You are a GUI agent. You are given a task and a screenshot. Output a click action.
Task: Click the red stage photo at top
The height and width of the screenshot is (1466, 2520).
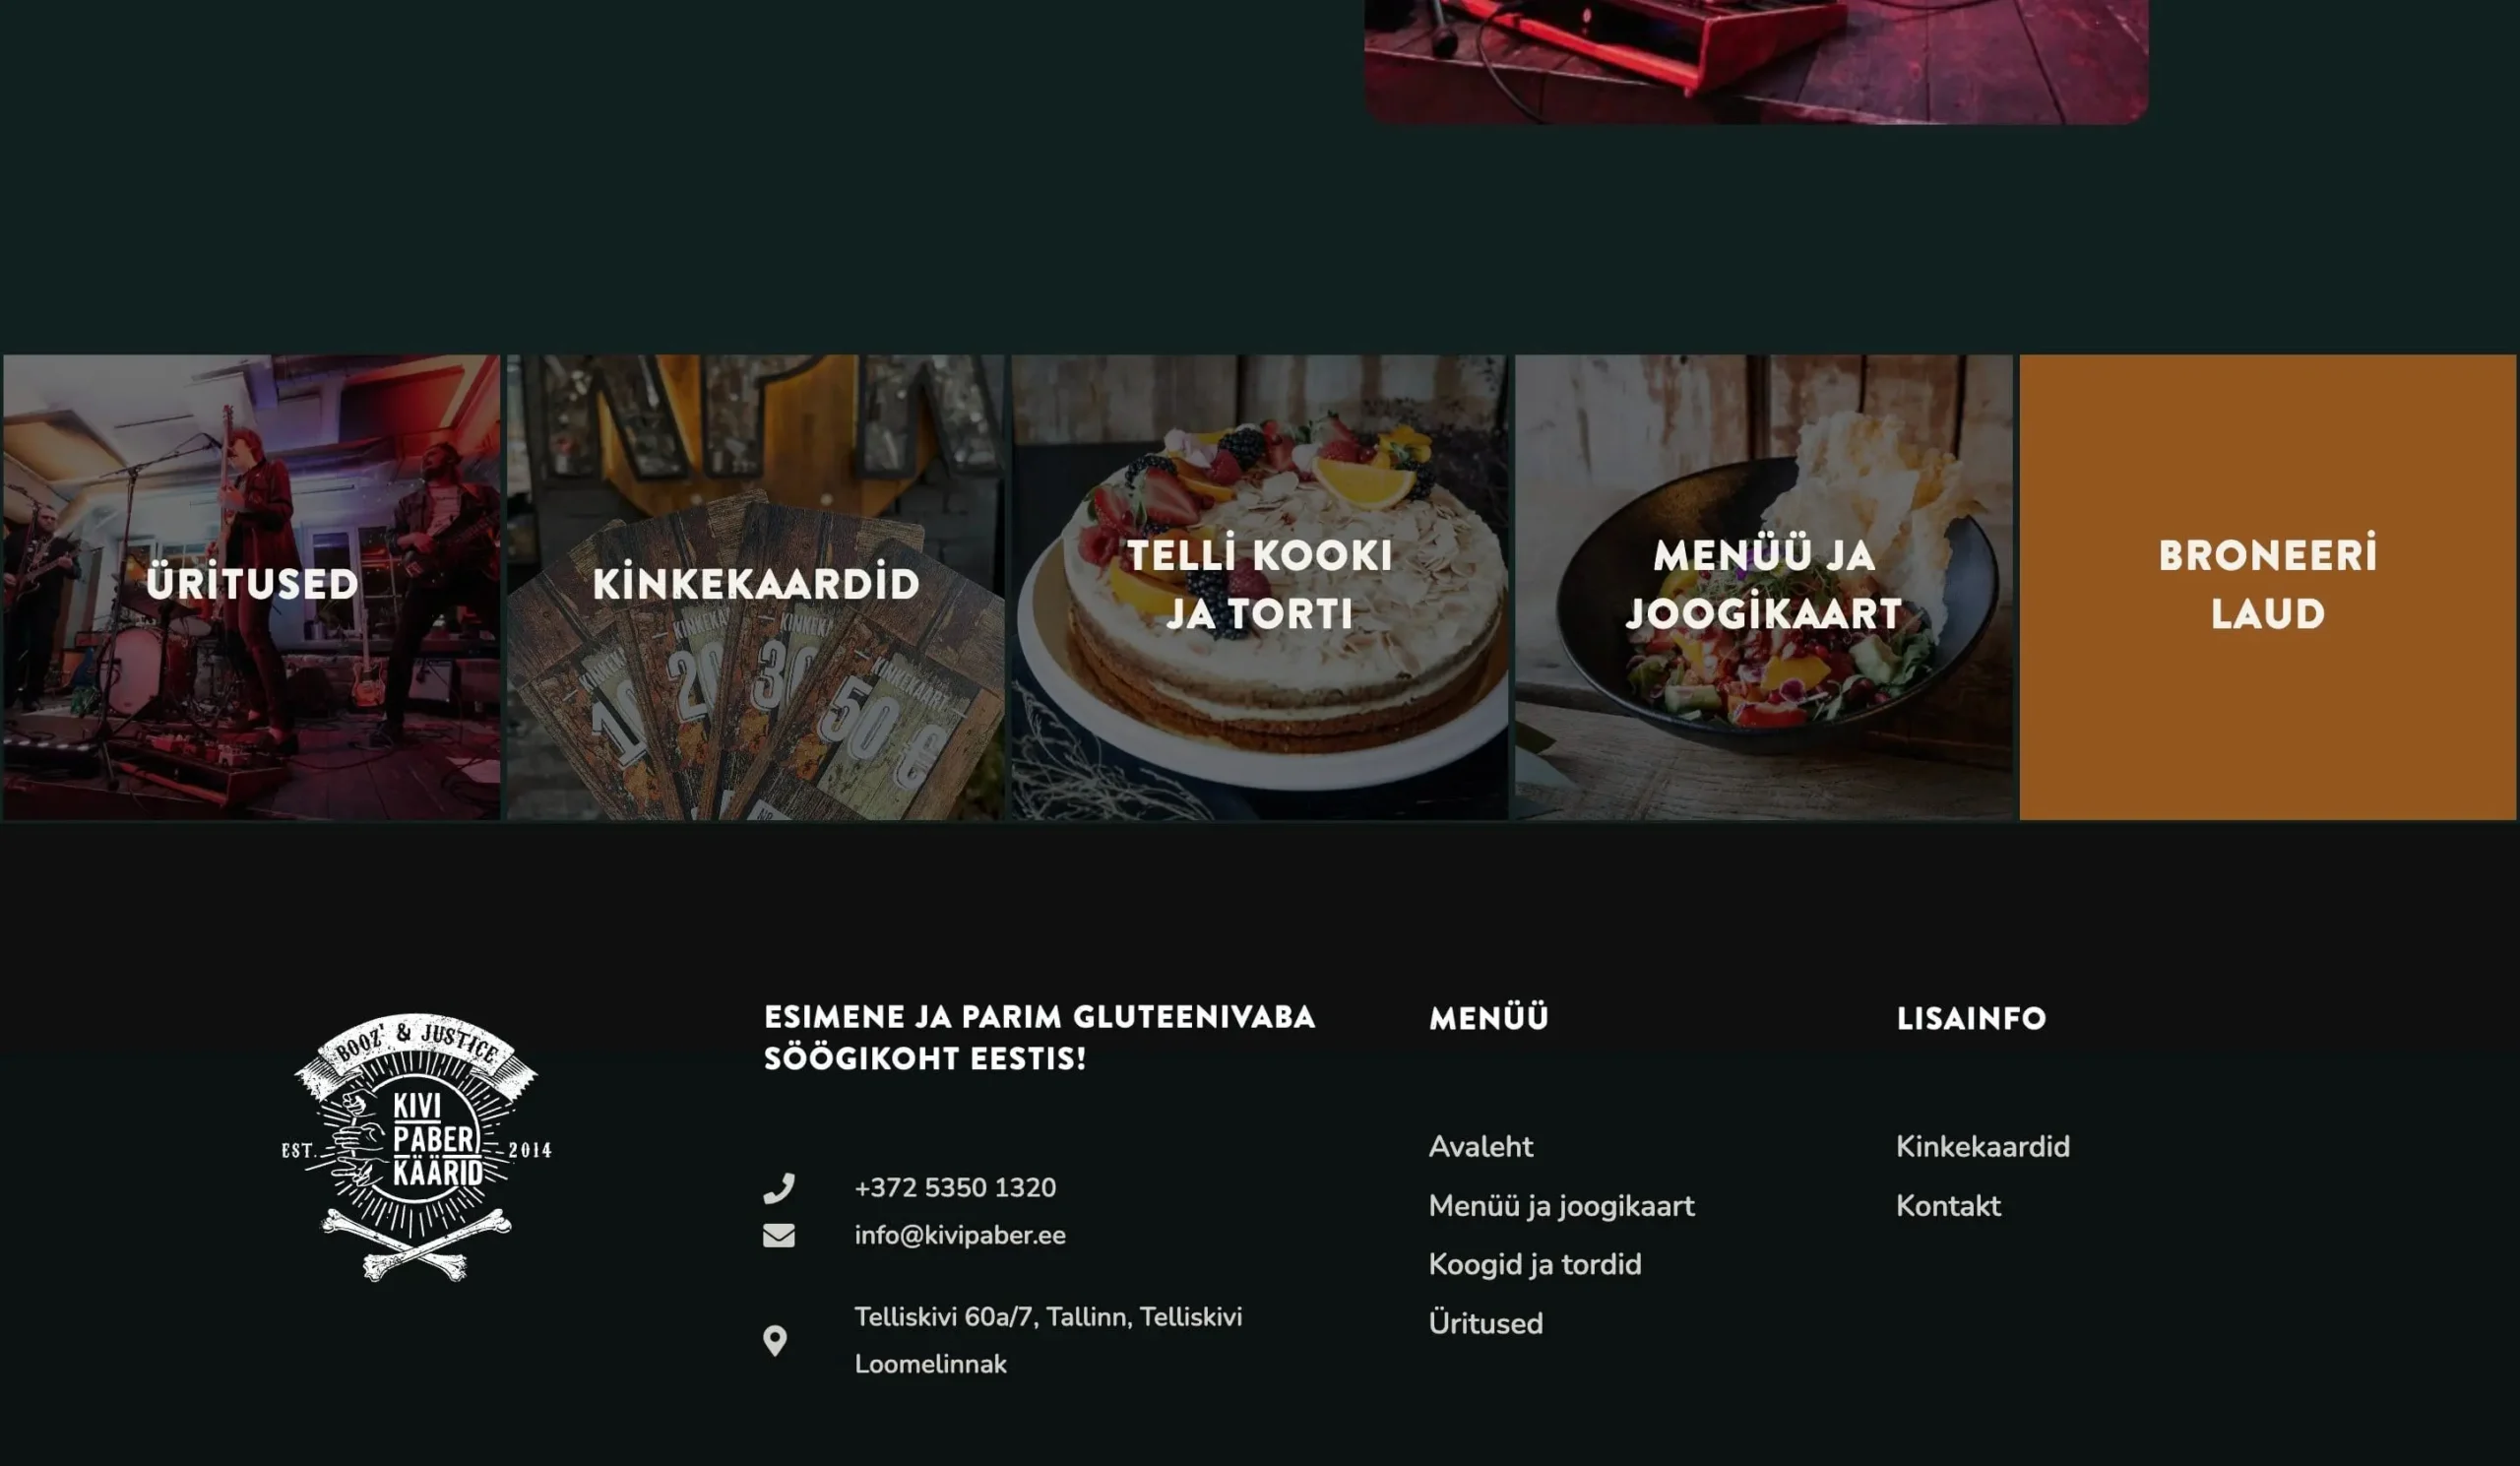click(x=1757, y=61)
